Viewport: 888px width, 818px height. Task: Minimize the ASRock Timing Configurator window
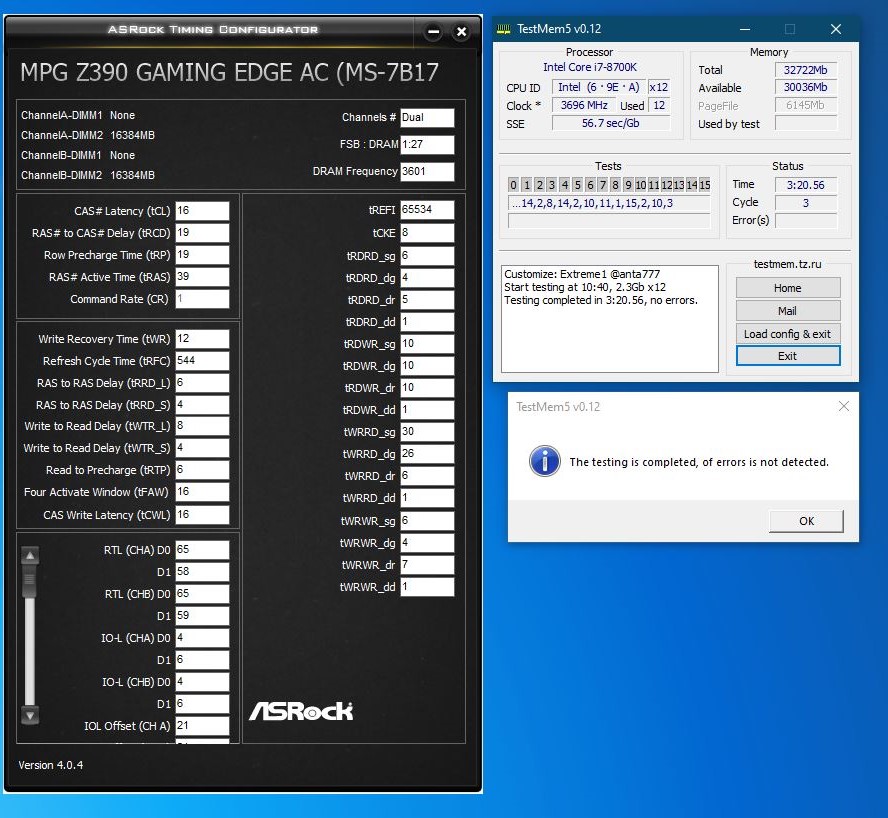433,32
